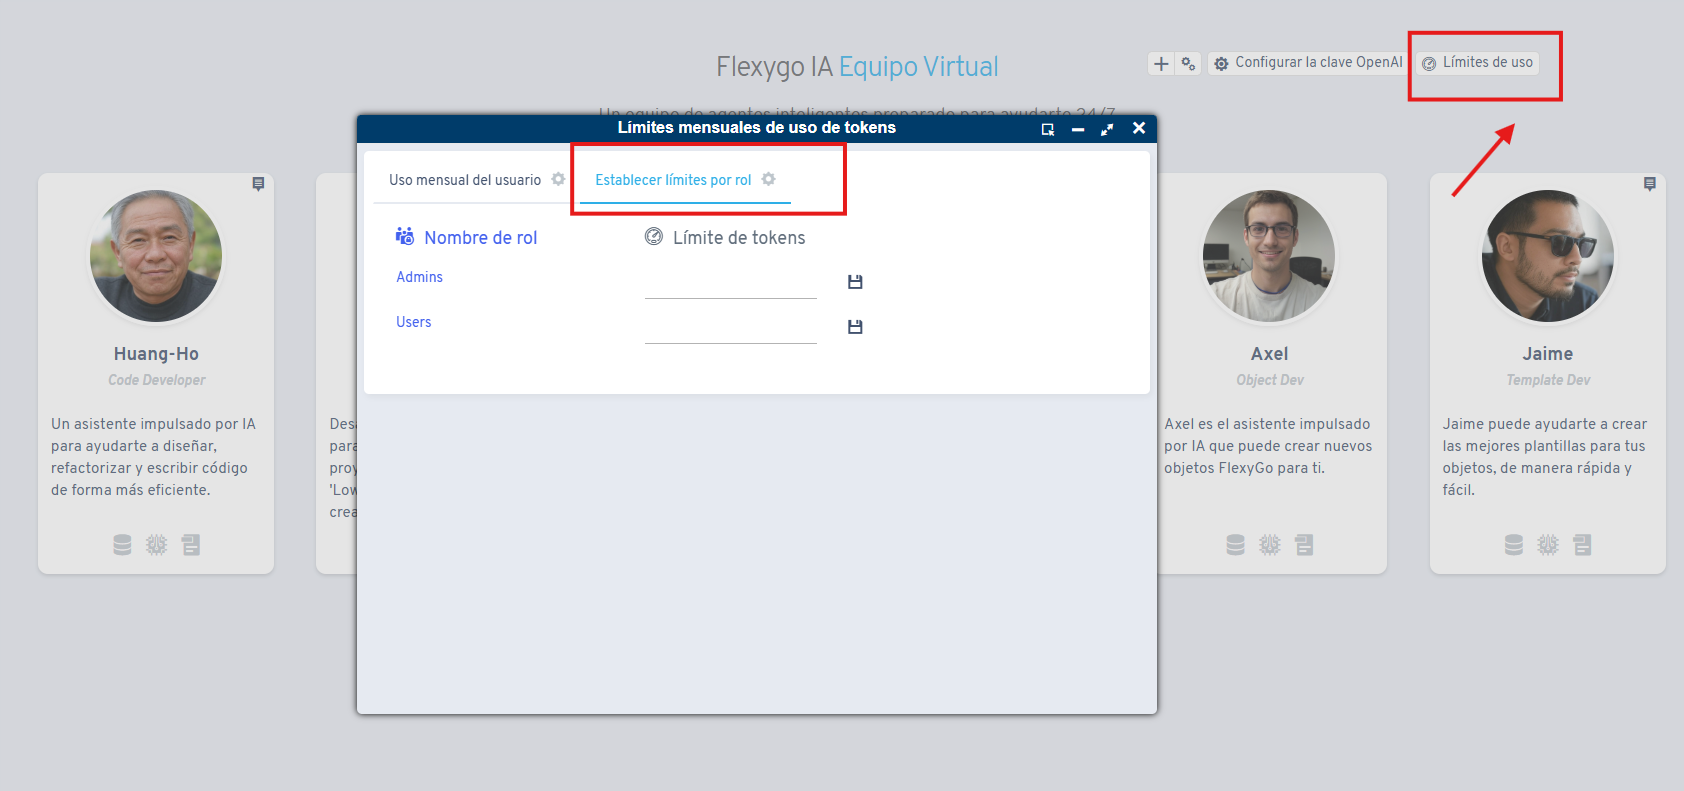This screenshot has height=791, width=1684.
Task: Select Establecer límites por rol tab
Action: point(673,180)
